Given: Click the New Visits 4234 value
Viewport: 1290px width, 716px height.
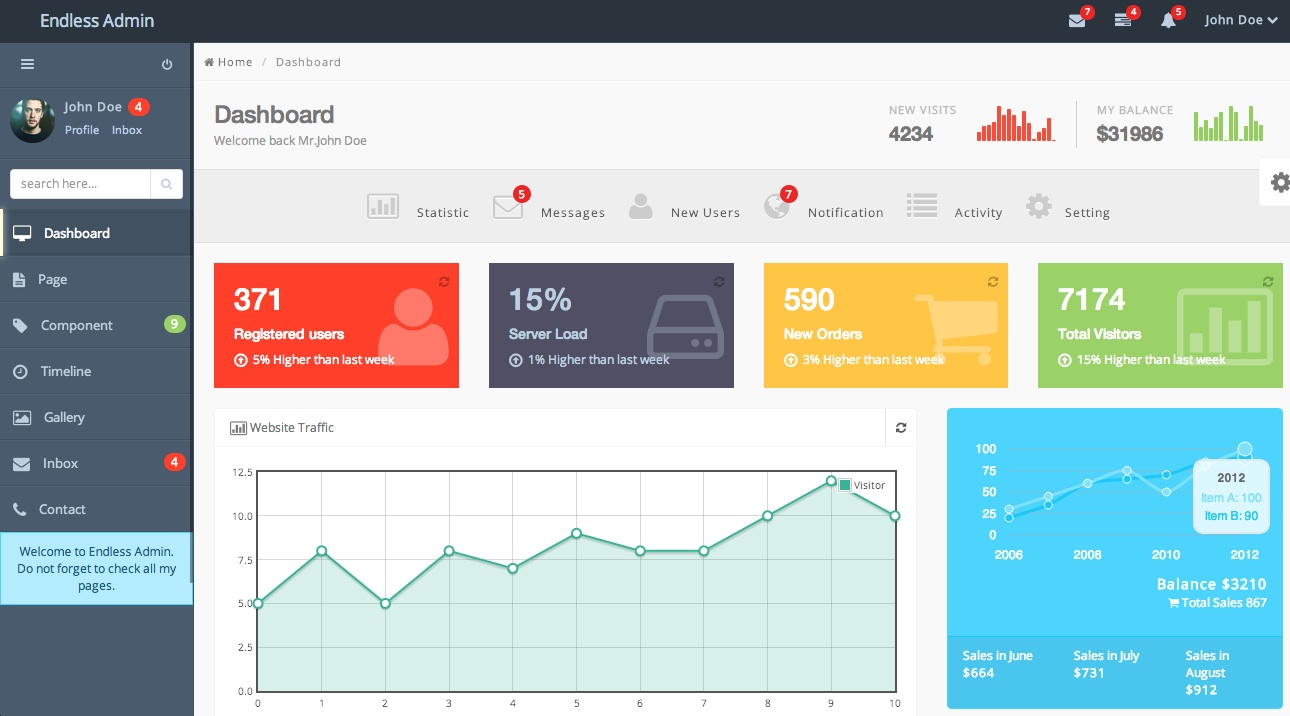Looking at the screenshot, I should pos(911,134).
